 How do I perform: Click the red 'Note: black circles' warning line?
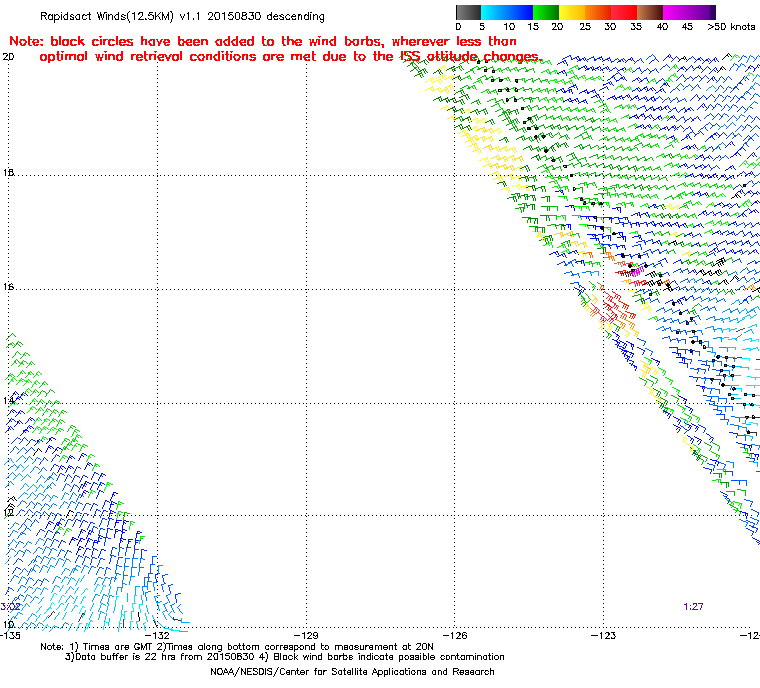click(x=263, y=41)
